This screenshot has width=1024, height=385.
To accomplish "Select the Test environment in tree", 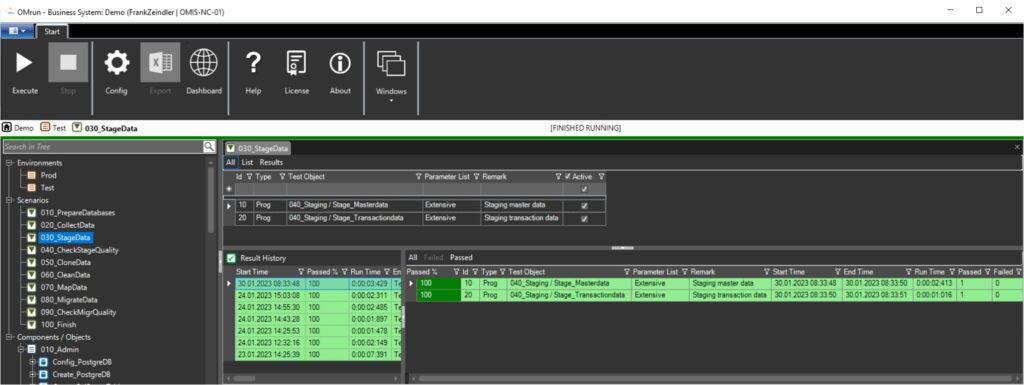I will [x=48, y=188].
